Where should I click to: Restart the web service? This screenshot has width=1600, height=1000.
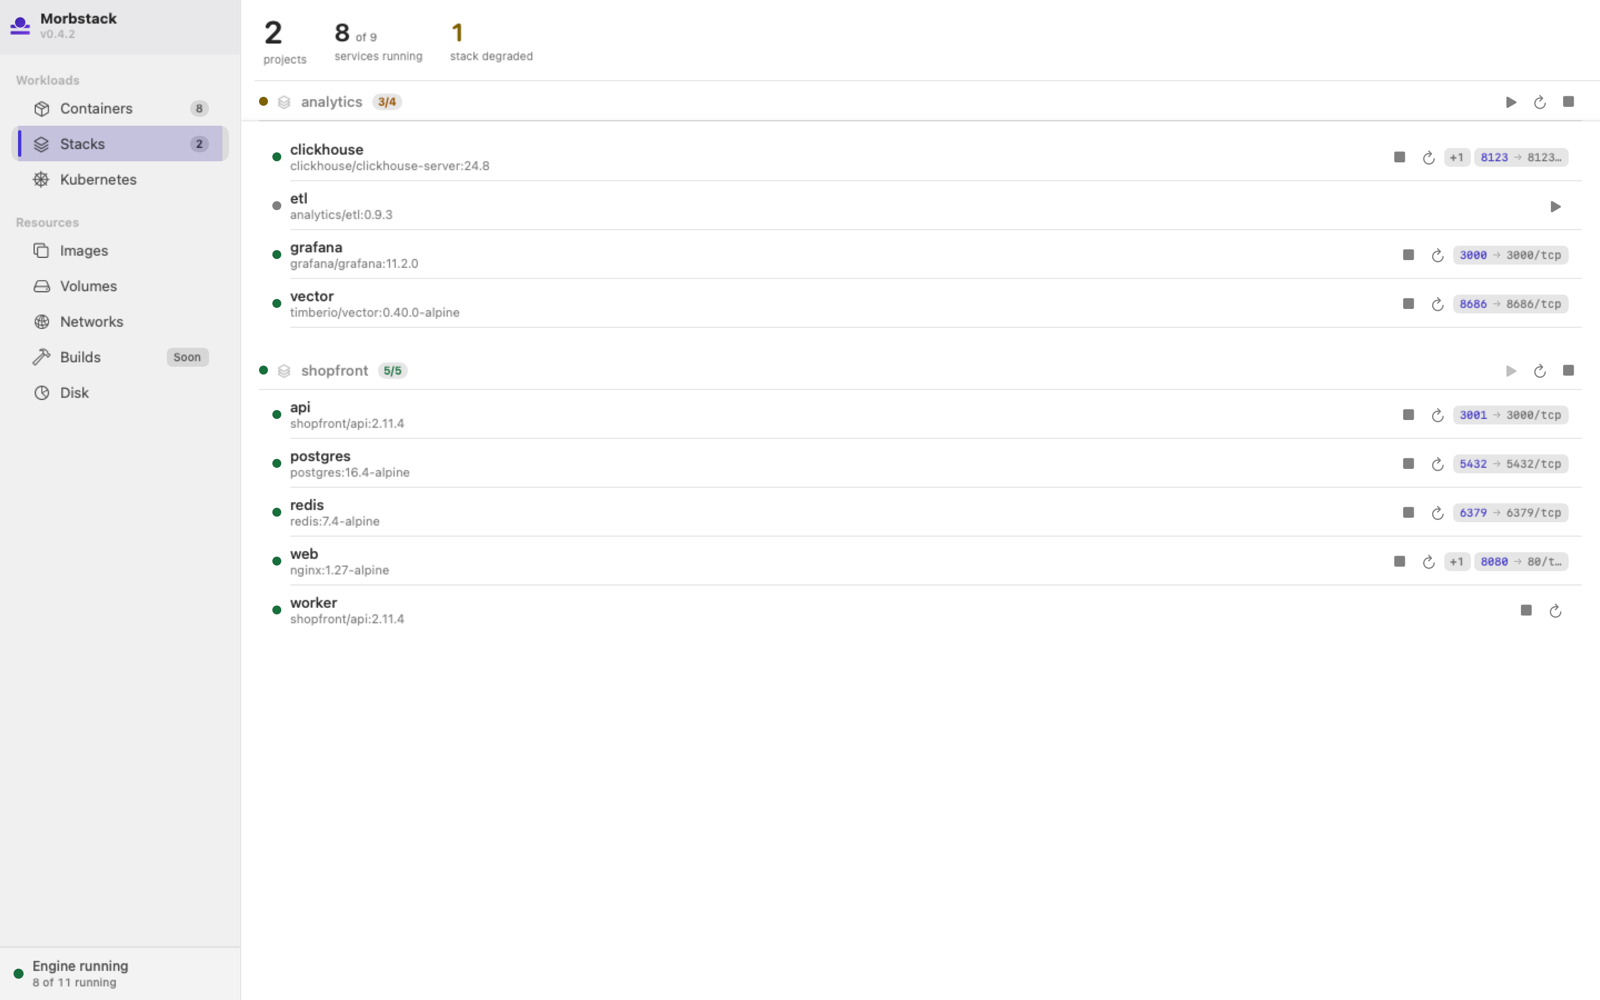pos(1429,563)
